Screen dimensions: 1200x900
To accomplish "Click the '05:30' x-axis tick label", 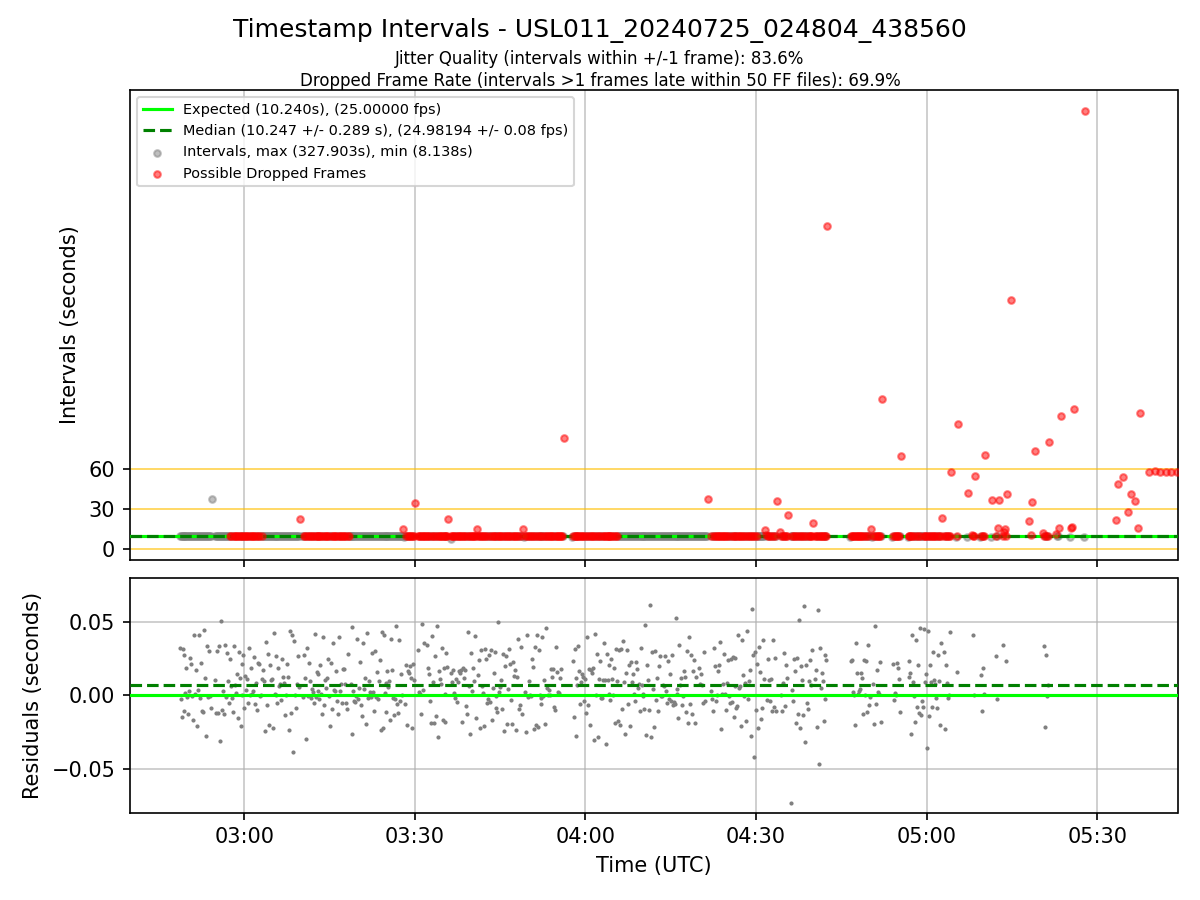I will (x=1097, y=834).
